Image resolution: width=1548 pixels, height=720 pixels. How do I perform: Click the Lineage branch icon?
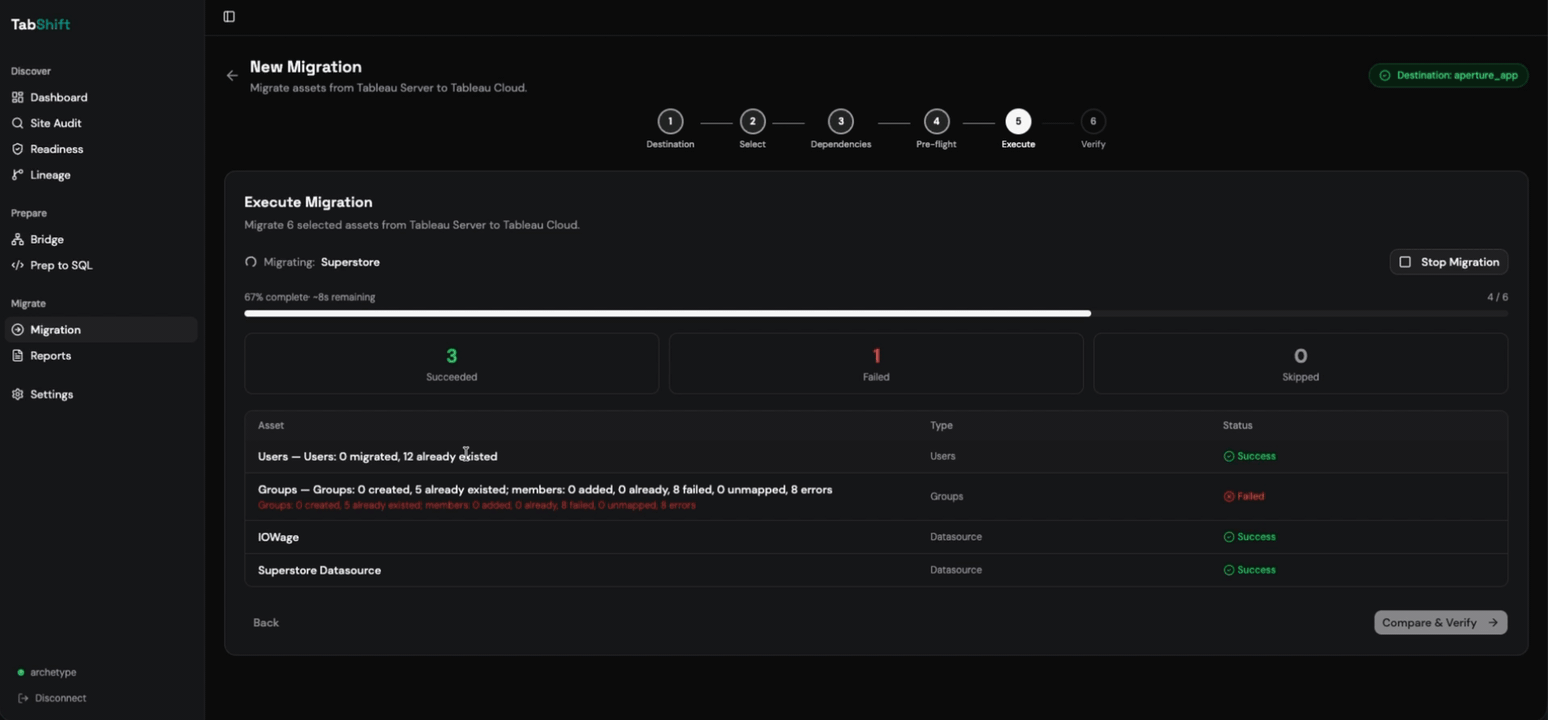[17, 175]
